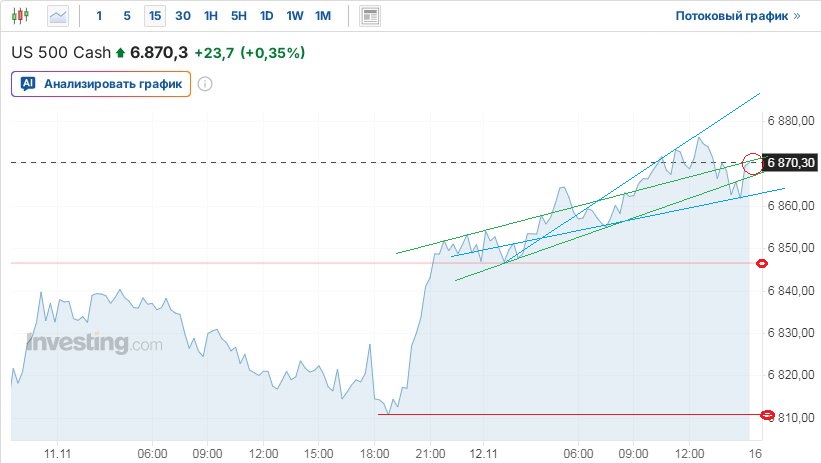Image resolution: width=821 pixels, height=463 pixels.
Task: Choose the 1D timeframe
Action: (266, 16)
